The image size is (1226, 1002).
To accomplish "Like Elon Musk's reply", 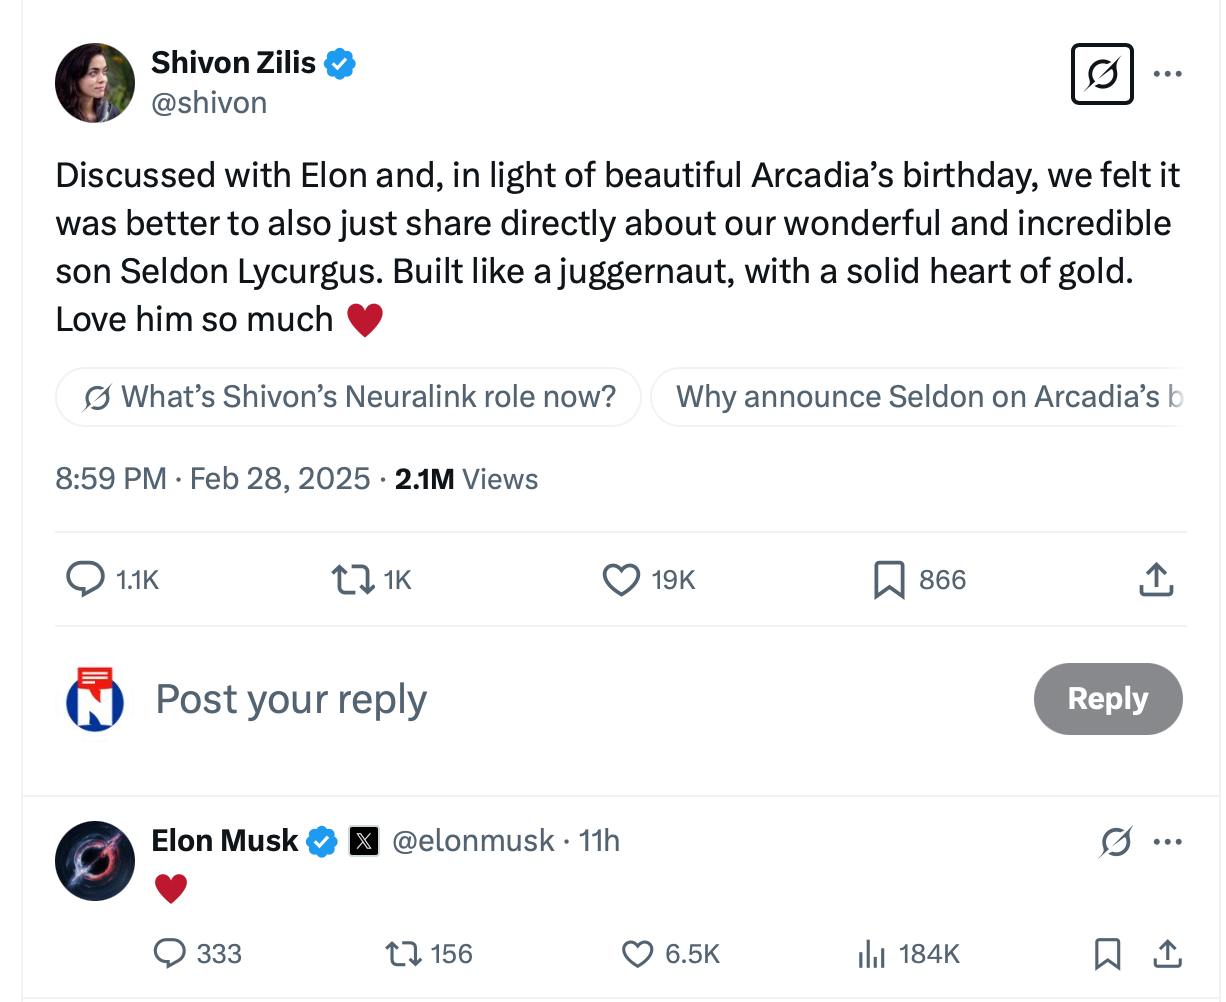I will [638, 954].
